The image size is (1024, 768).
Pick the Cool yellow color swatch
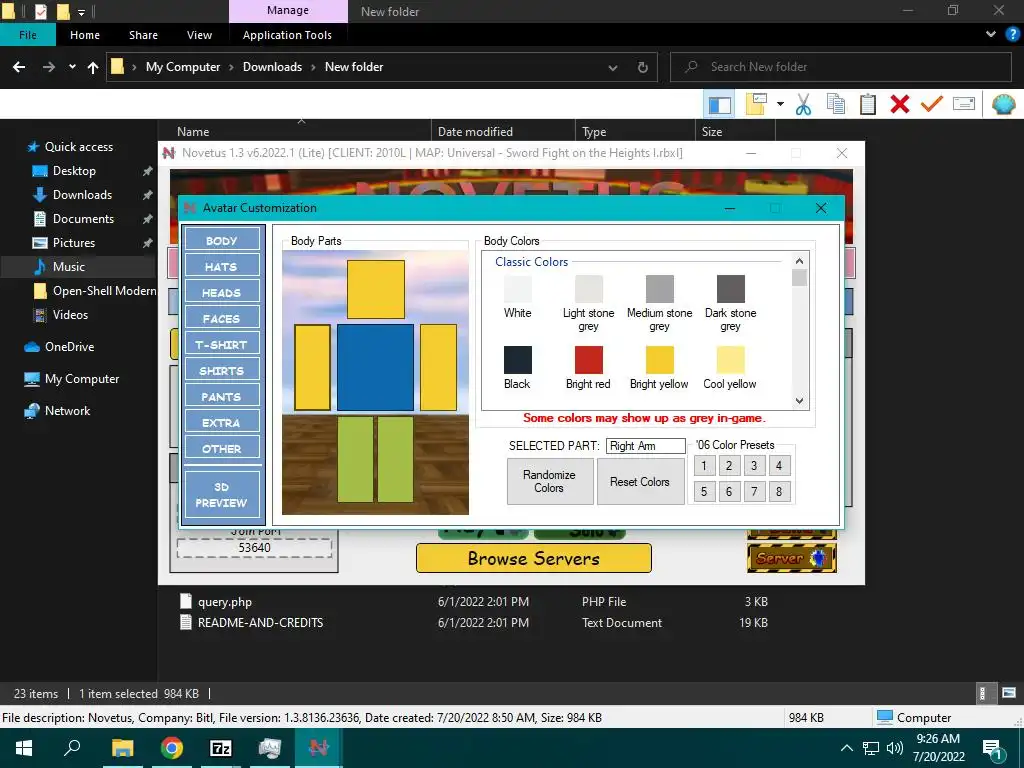coord(731,359)
